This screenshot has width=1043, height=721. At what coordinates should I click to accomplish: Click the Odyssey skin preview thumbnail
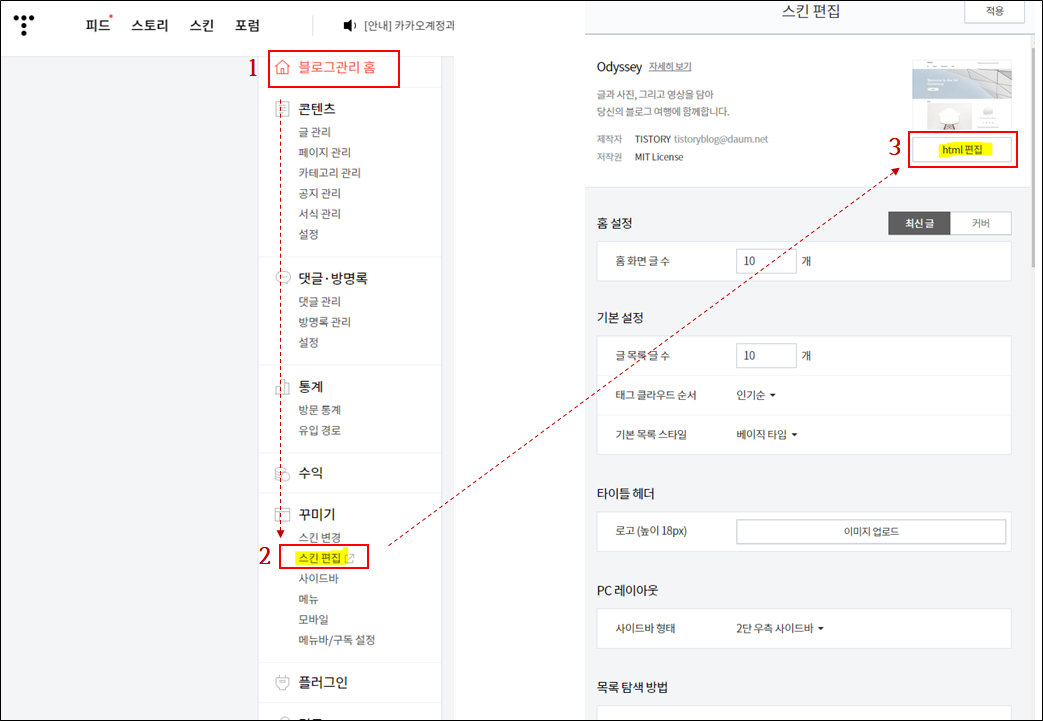pyautogui.click(x=962, y=95)
